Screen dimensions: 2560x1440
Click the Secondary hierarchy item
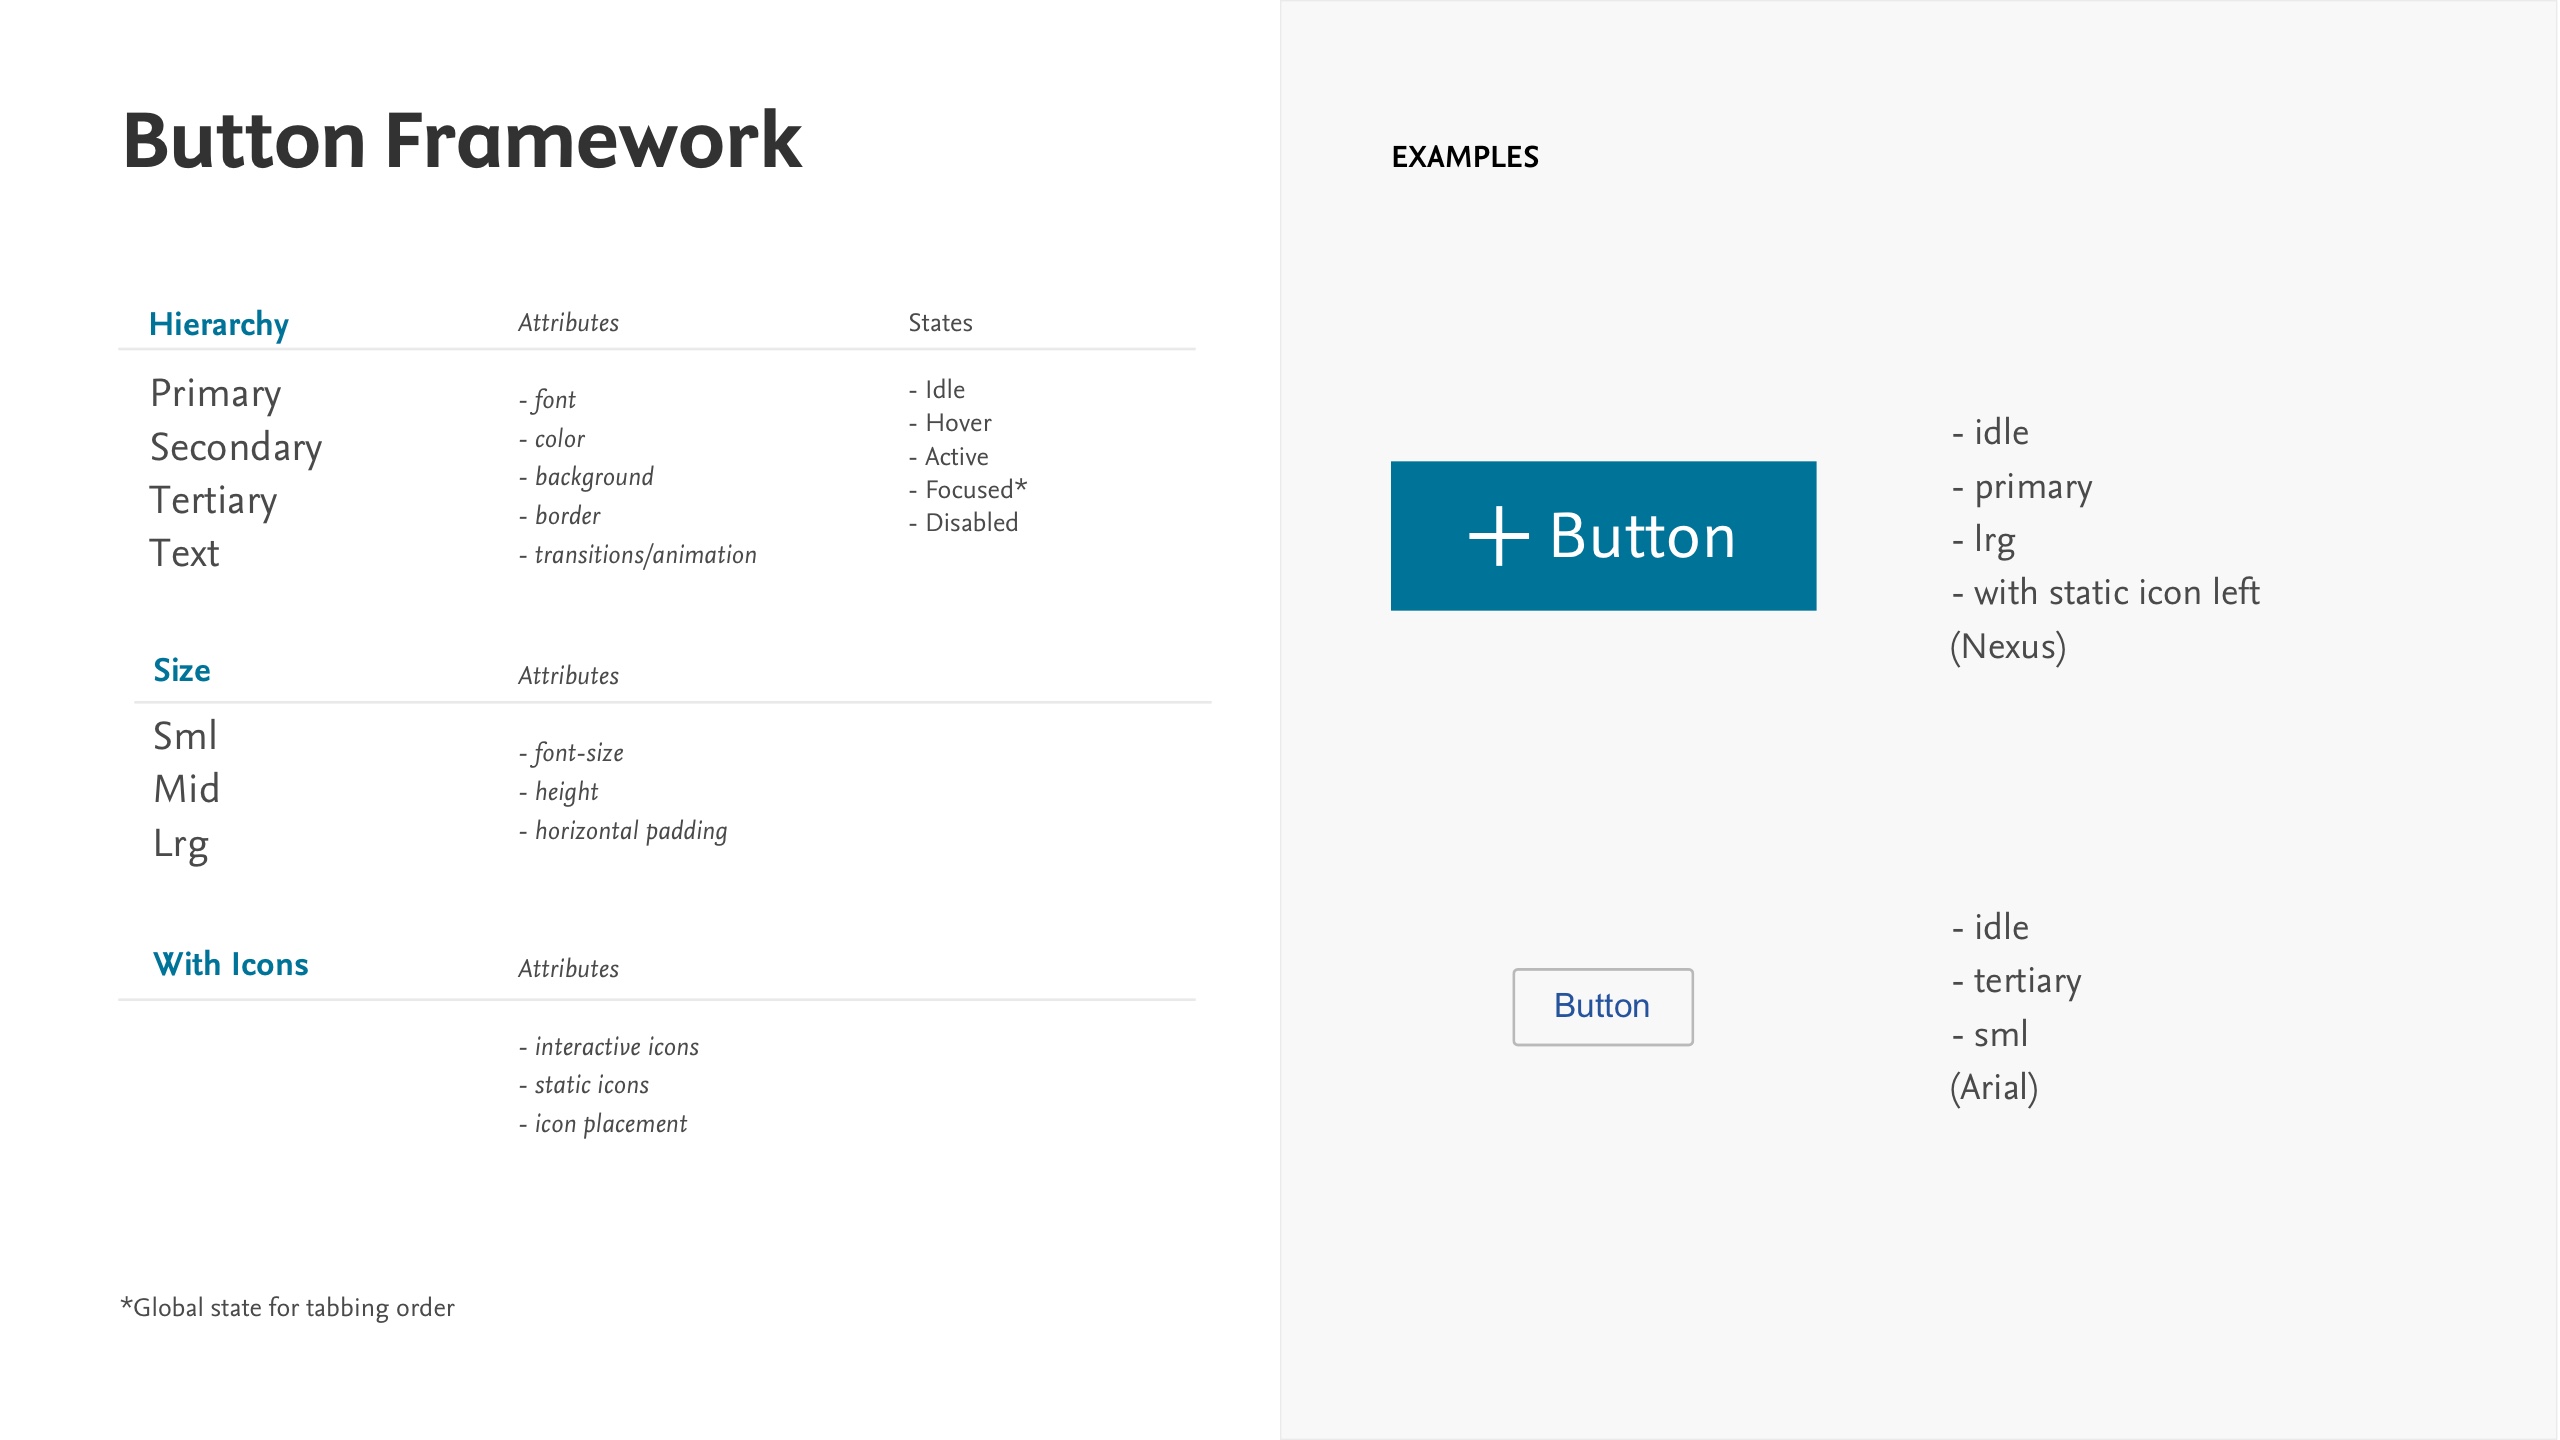(236, 447)
